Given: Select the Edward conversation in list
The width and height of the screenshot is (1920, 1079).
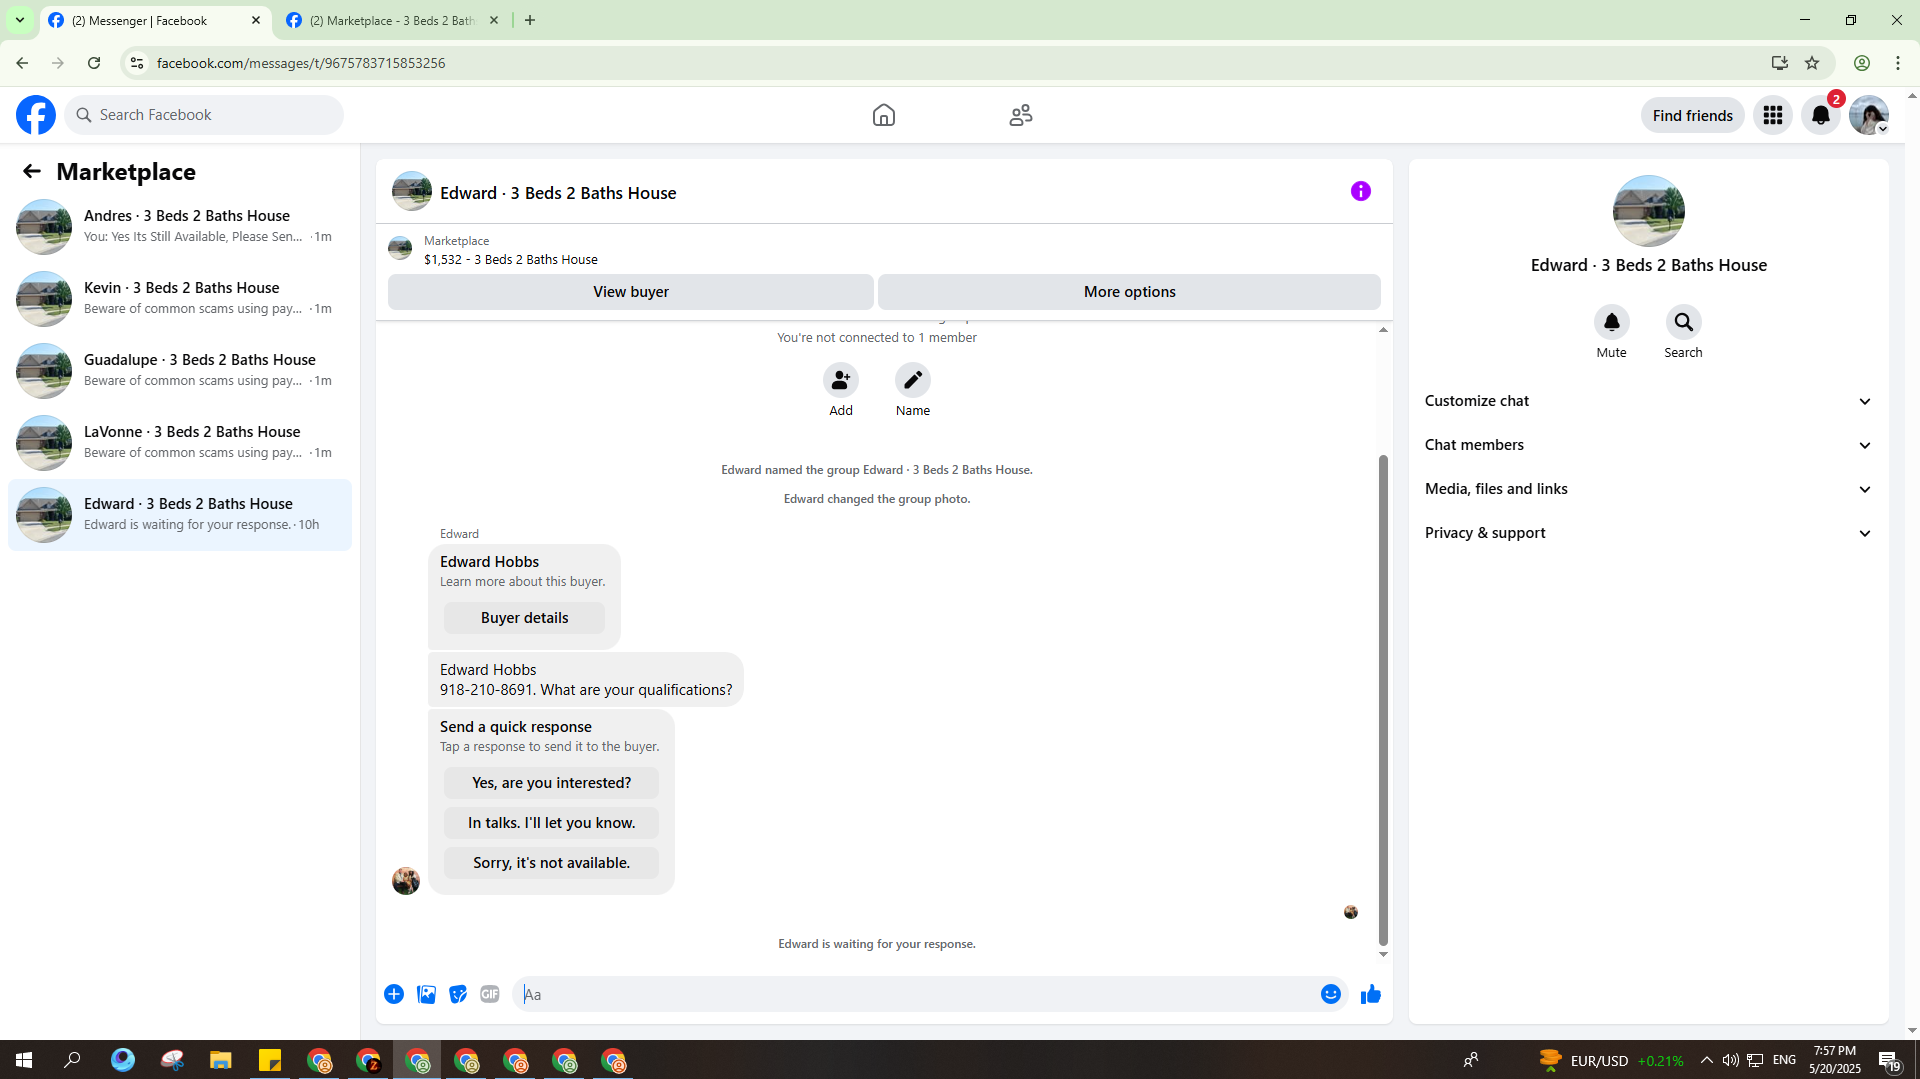Looking at the screenshot, I should [x=180, y=514].
